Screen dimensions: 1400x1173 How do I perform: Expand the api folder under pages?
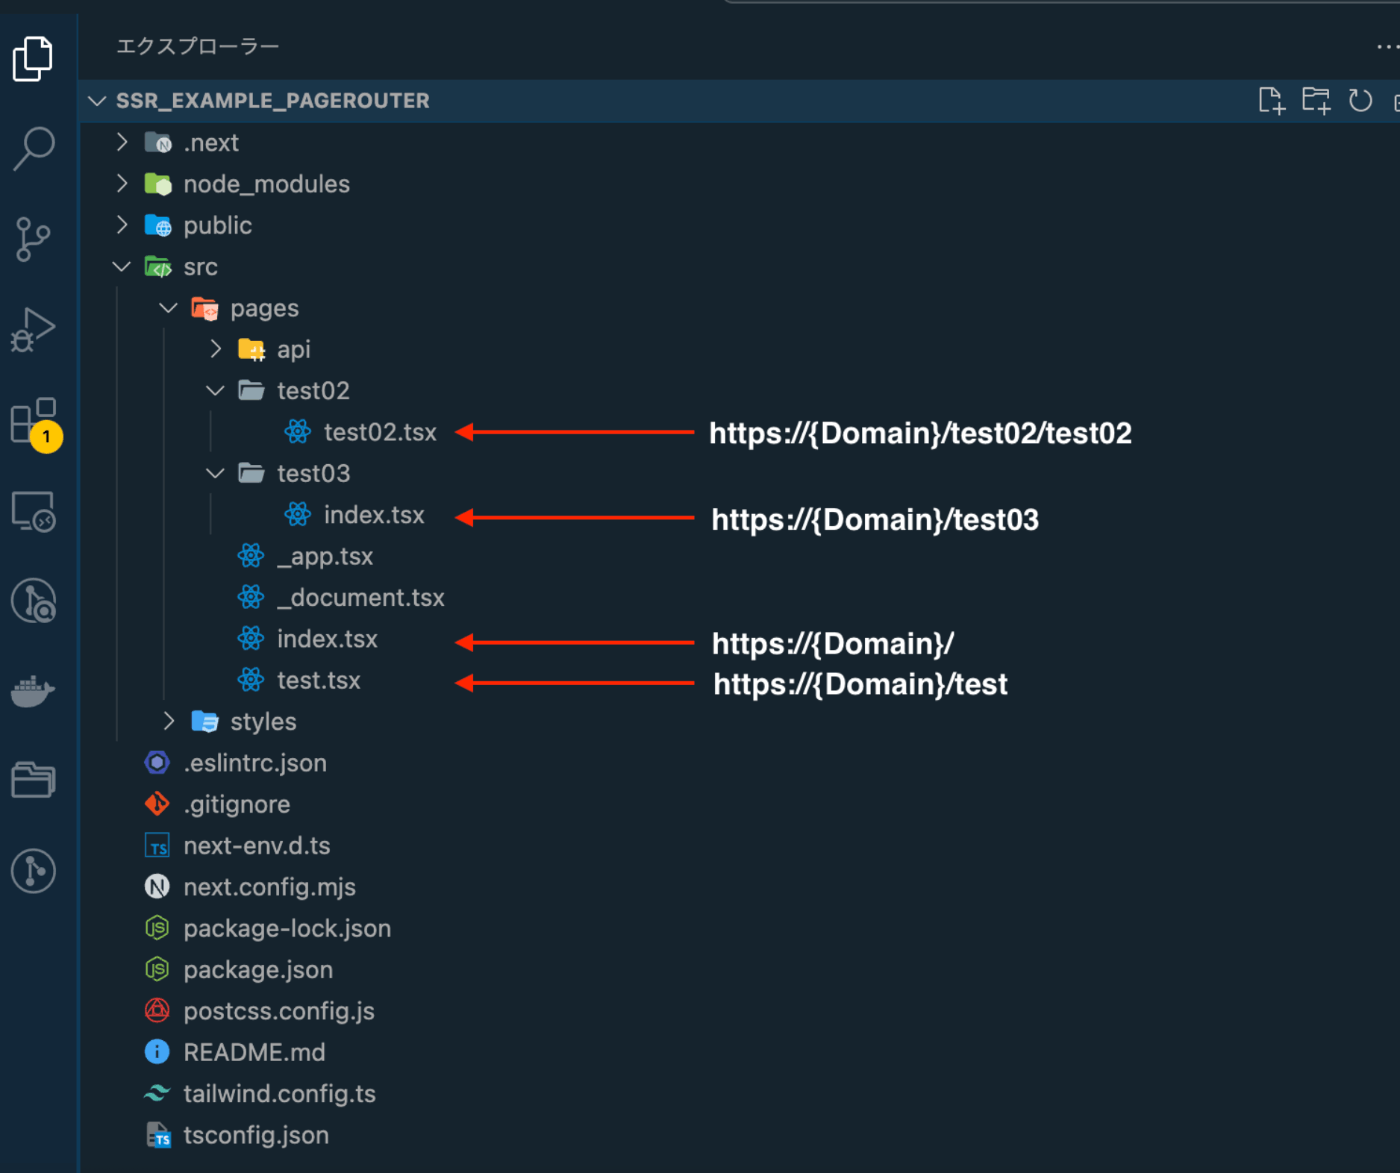pos(214,348)
